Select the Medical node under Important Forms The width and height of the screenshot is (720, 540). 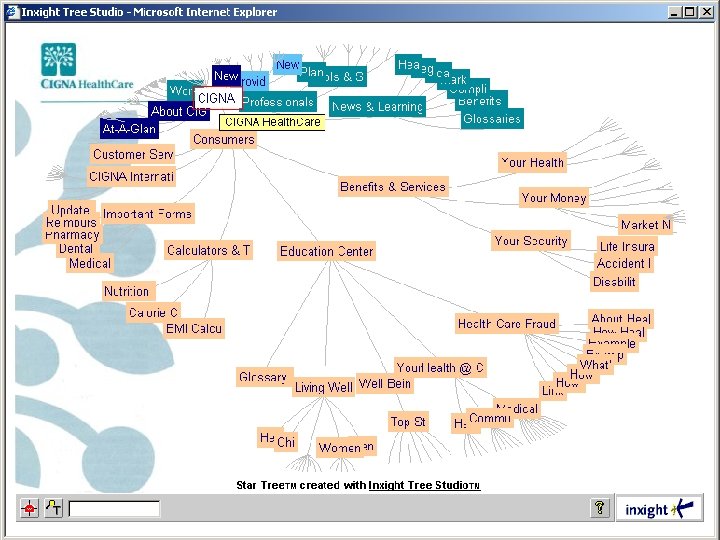(90, 264)
